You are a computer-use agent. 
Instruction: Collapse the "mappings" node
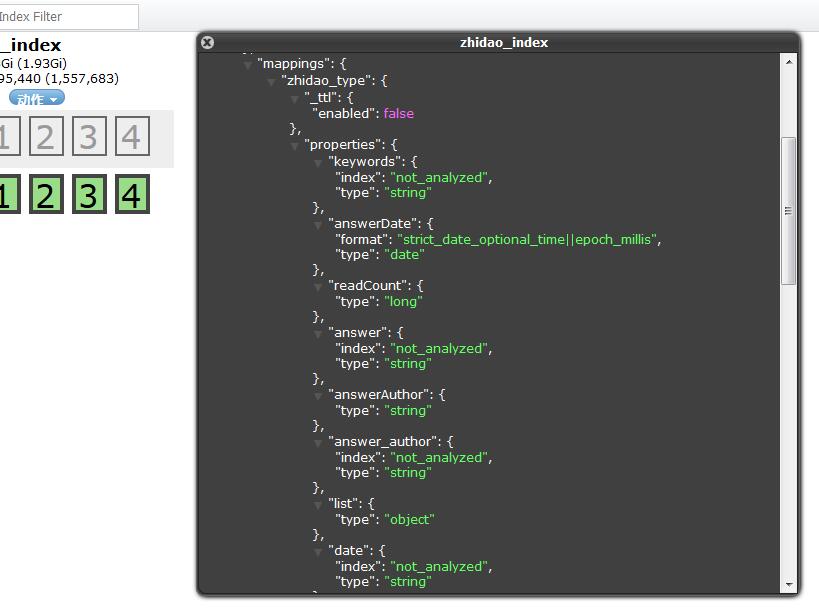click(x=248, y=65)
